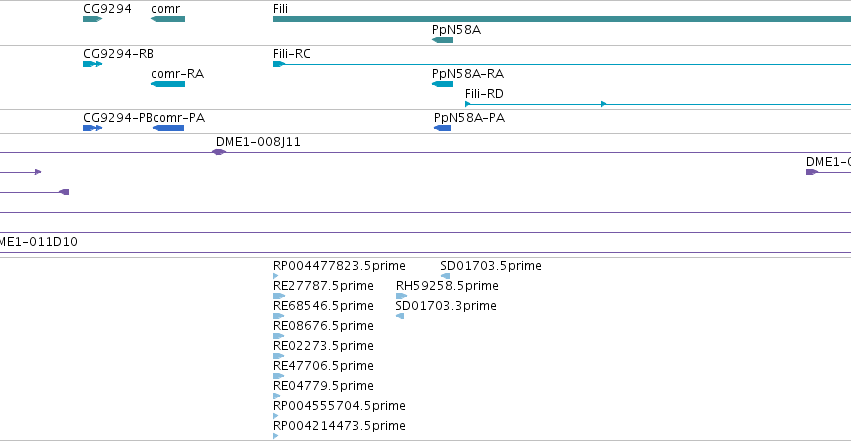Select the RE04779.5prime EST label
Image resolution: width=851 pixels, height=441 pixels.
coord(323,386)
